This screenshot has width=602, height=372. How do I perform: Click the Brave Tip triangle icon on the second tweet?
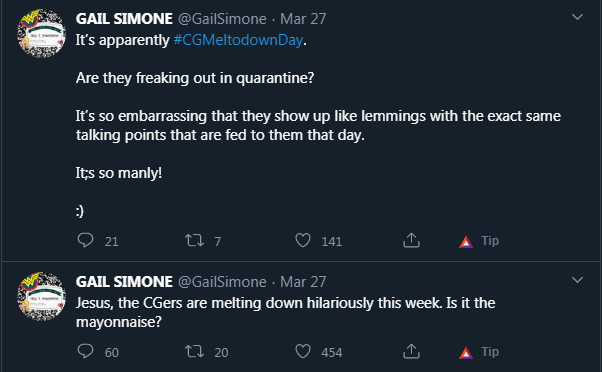466,352
